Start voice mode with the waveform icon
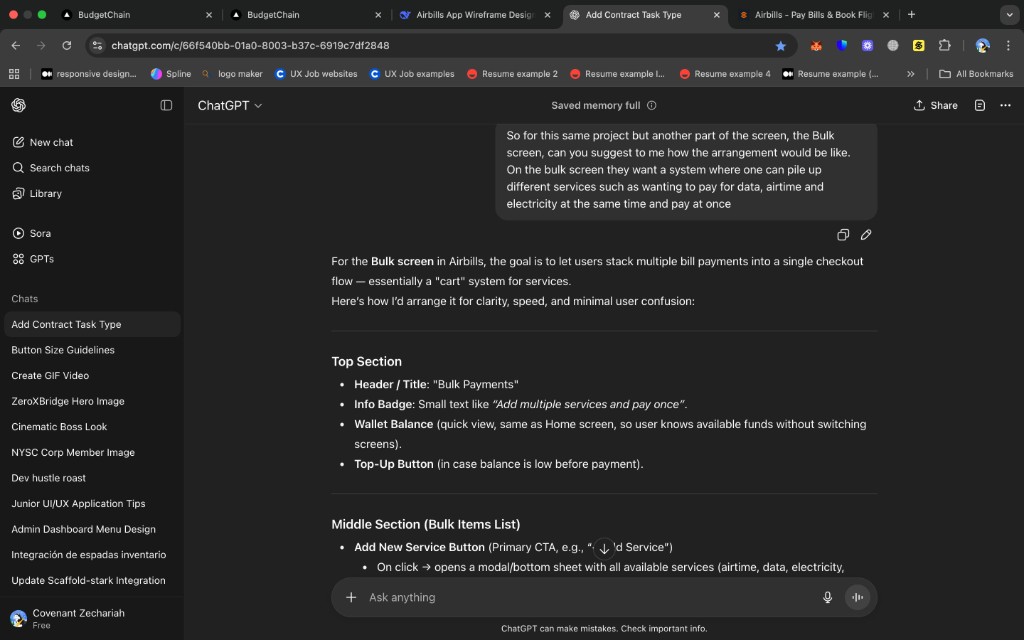The width and height of the screenshot is (1024, 640). (x=857, y=597)
